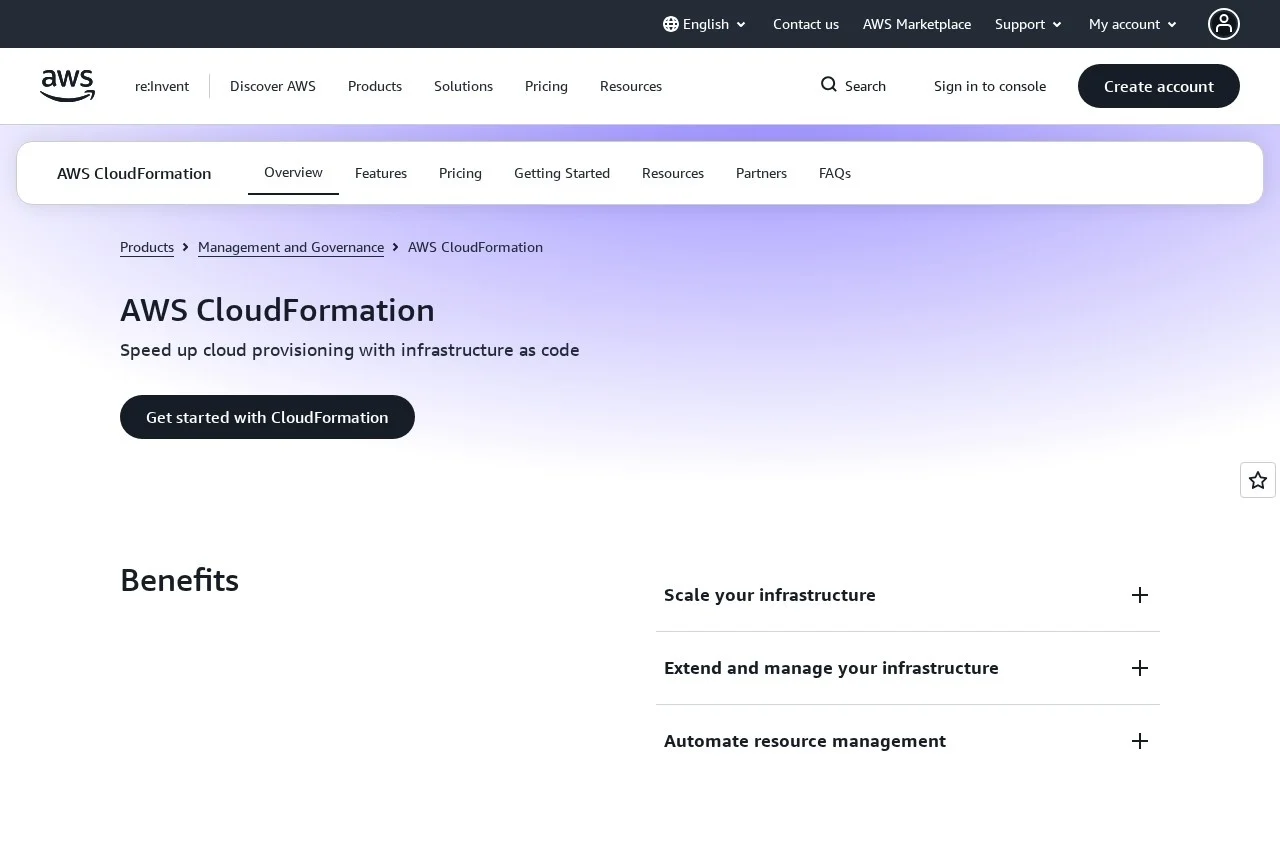Open the Pricing tab for CloudFormation
Viewport: 1280px width, 850px height.
tap(460, 173)
